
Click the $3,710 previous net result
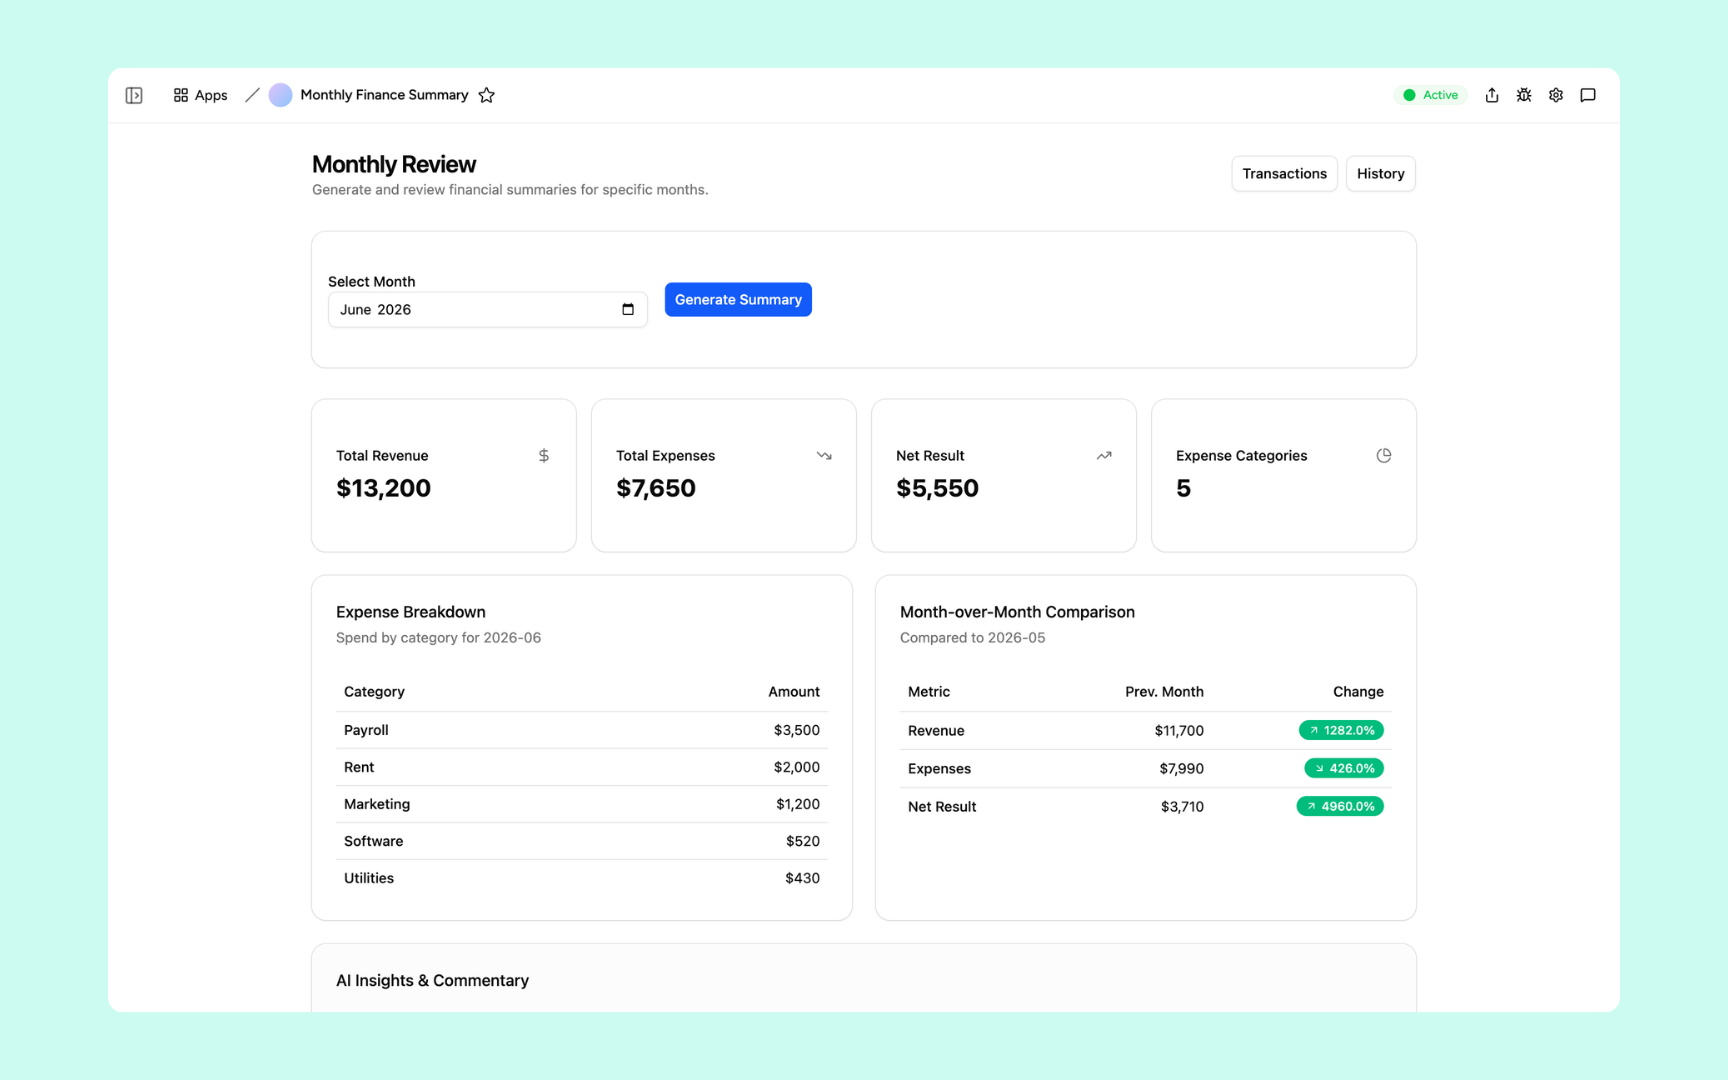1182,807
